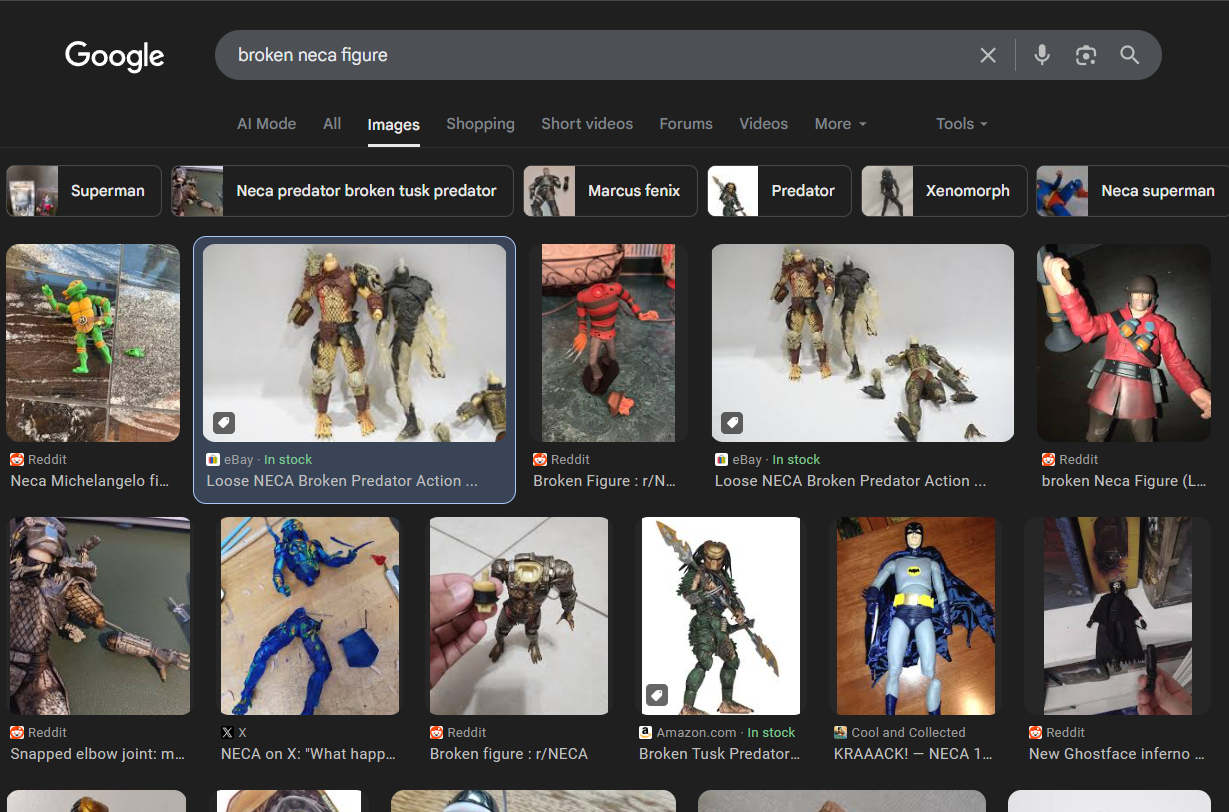The width and height of the screenshot is (1229, 812).
Task: Open 'Broken Tusk Predator...' result title
Action: 720,754
